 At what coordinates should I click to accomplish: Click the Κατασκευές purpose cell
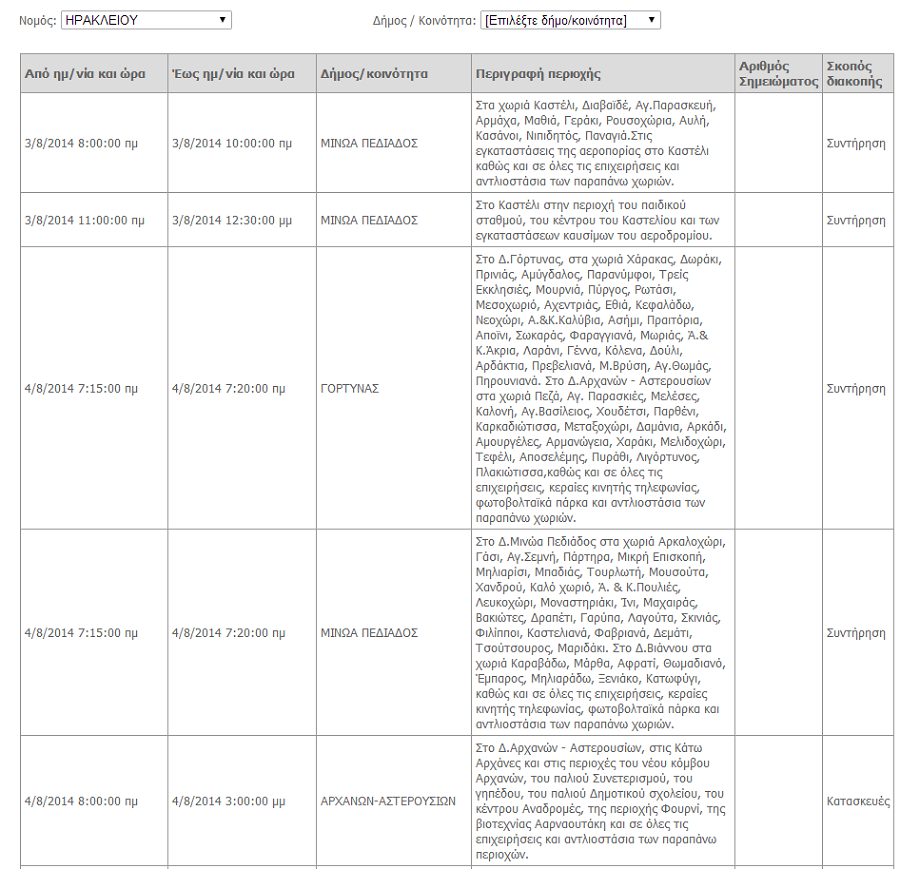point(857,801)
